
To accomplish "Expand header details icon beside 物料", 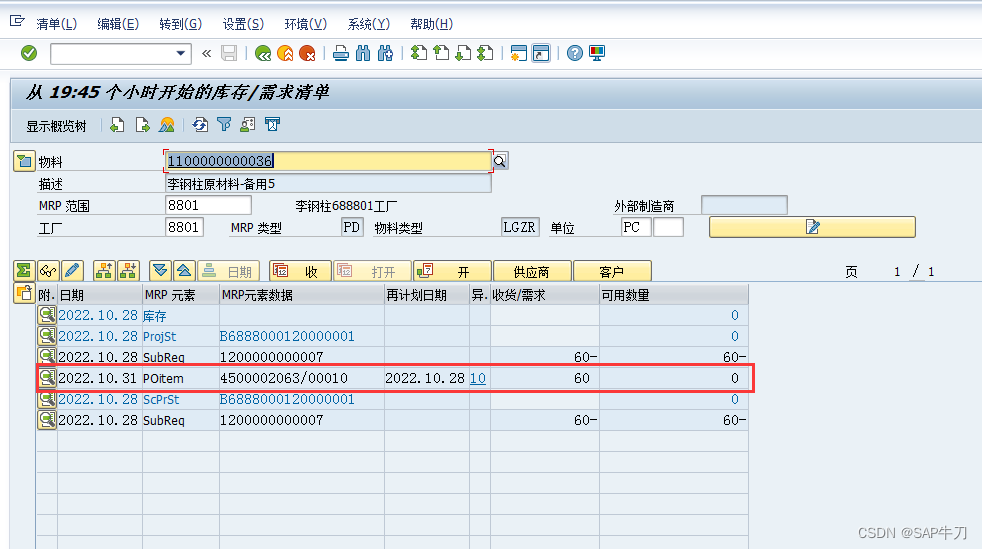I will [24, 162].
